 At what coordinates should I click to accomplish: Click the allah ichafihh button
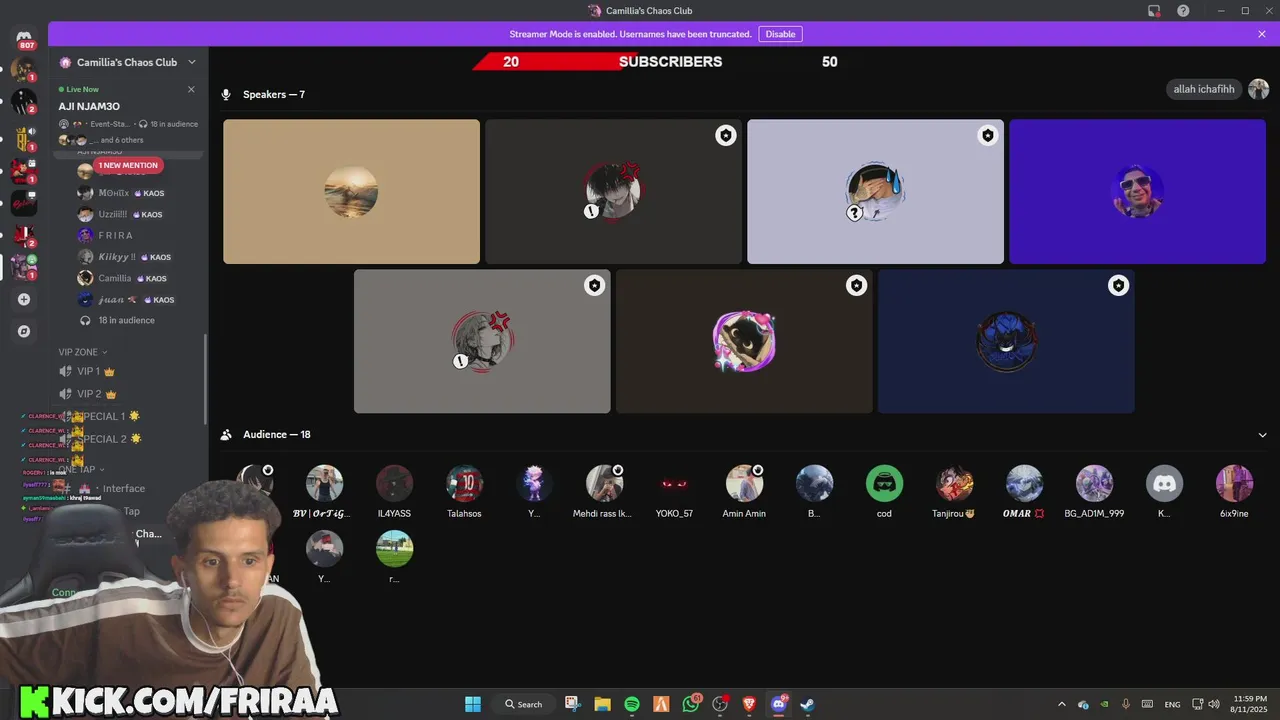pyautogui.click(x=1204, y=89)
